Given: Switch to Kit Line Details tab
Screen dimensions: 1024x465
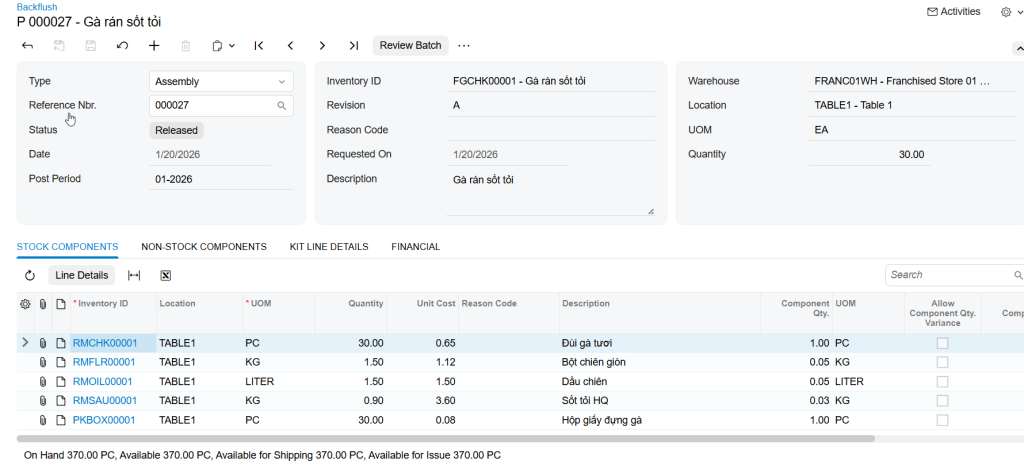Looking at the screenshot, I should [x=329, y=247].
